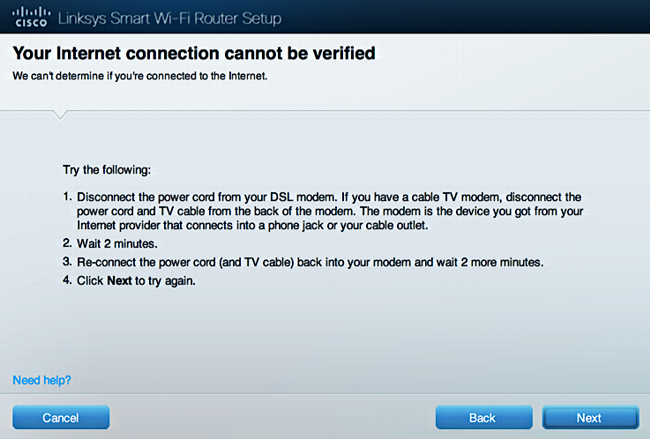The image size is (650, 439).
Task: Click the "Try the following:" label
Action: [x=107, y=170]
